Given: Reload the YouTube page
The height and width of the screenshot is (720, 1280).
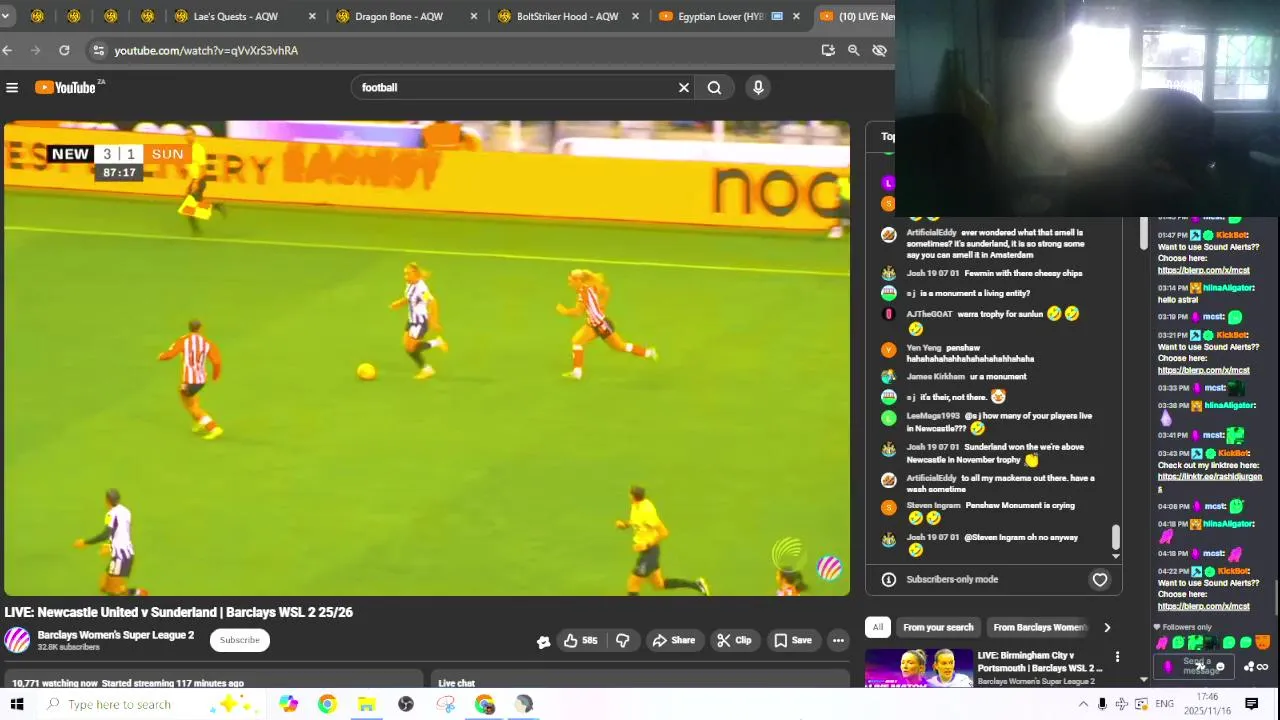Looking at the screenshot, I should (x=64, y=50).
